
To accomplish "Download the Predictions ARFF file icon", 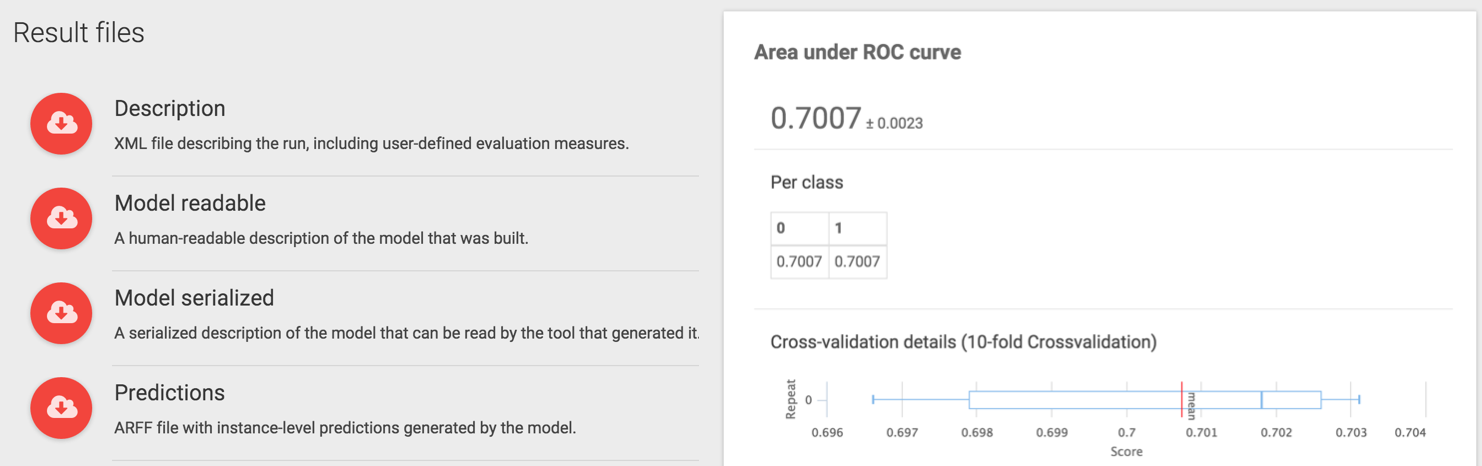I will point(61,408).
